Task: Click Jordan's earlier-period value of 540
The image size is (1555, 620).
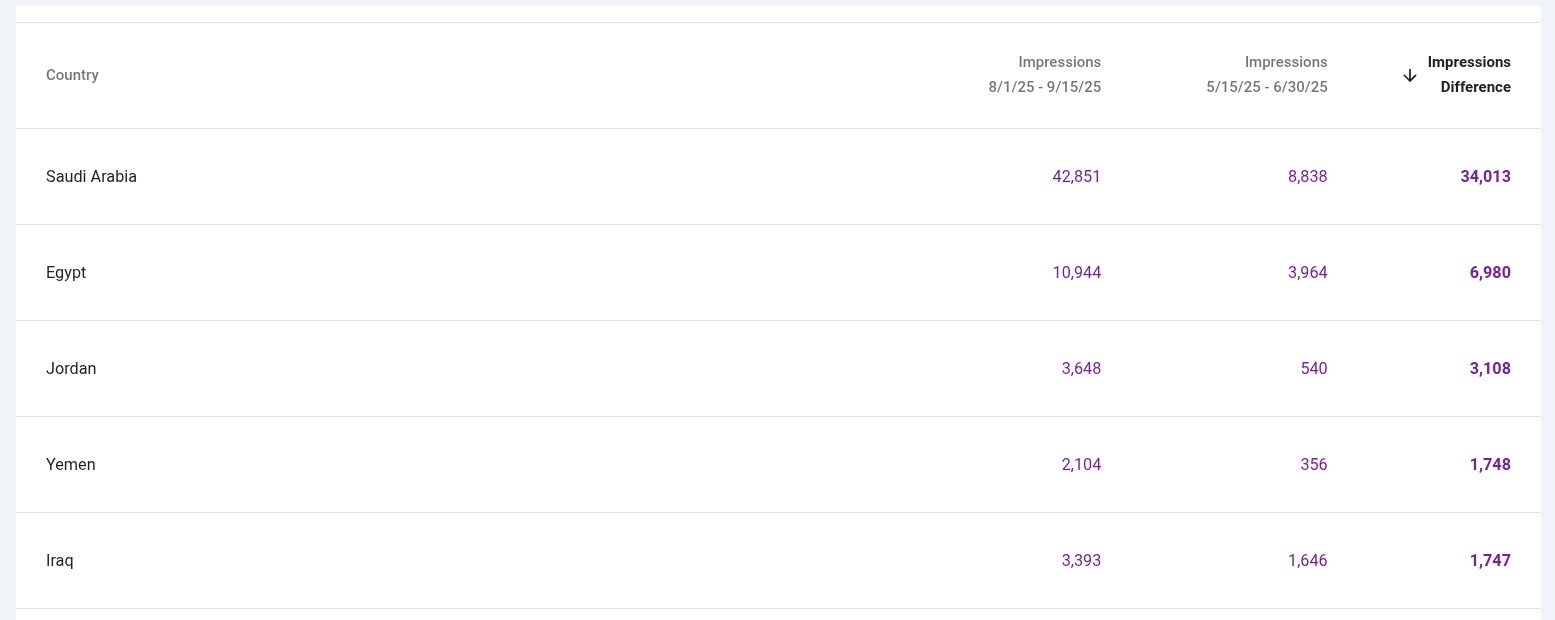Action: [x=1314, y=369]
